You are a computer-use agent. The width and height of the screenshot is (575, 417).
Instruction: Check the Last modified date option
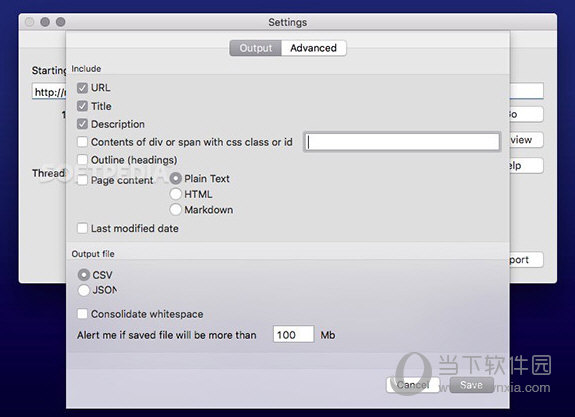pyautogui.click(x=82, y=228)
